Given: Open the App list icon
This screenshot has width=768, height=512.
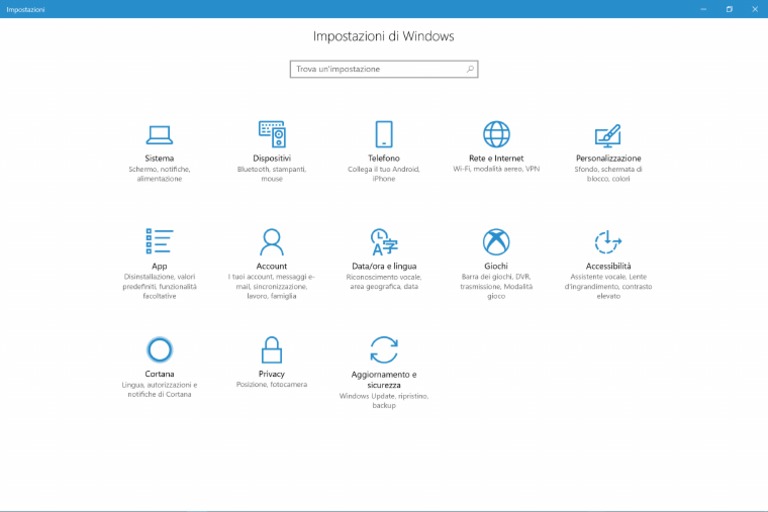Looking at the screenshot, I should pyautogui.click(x=159, y=241).
